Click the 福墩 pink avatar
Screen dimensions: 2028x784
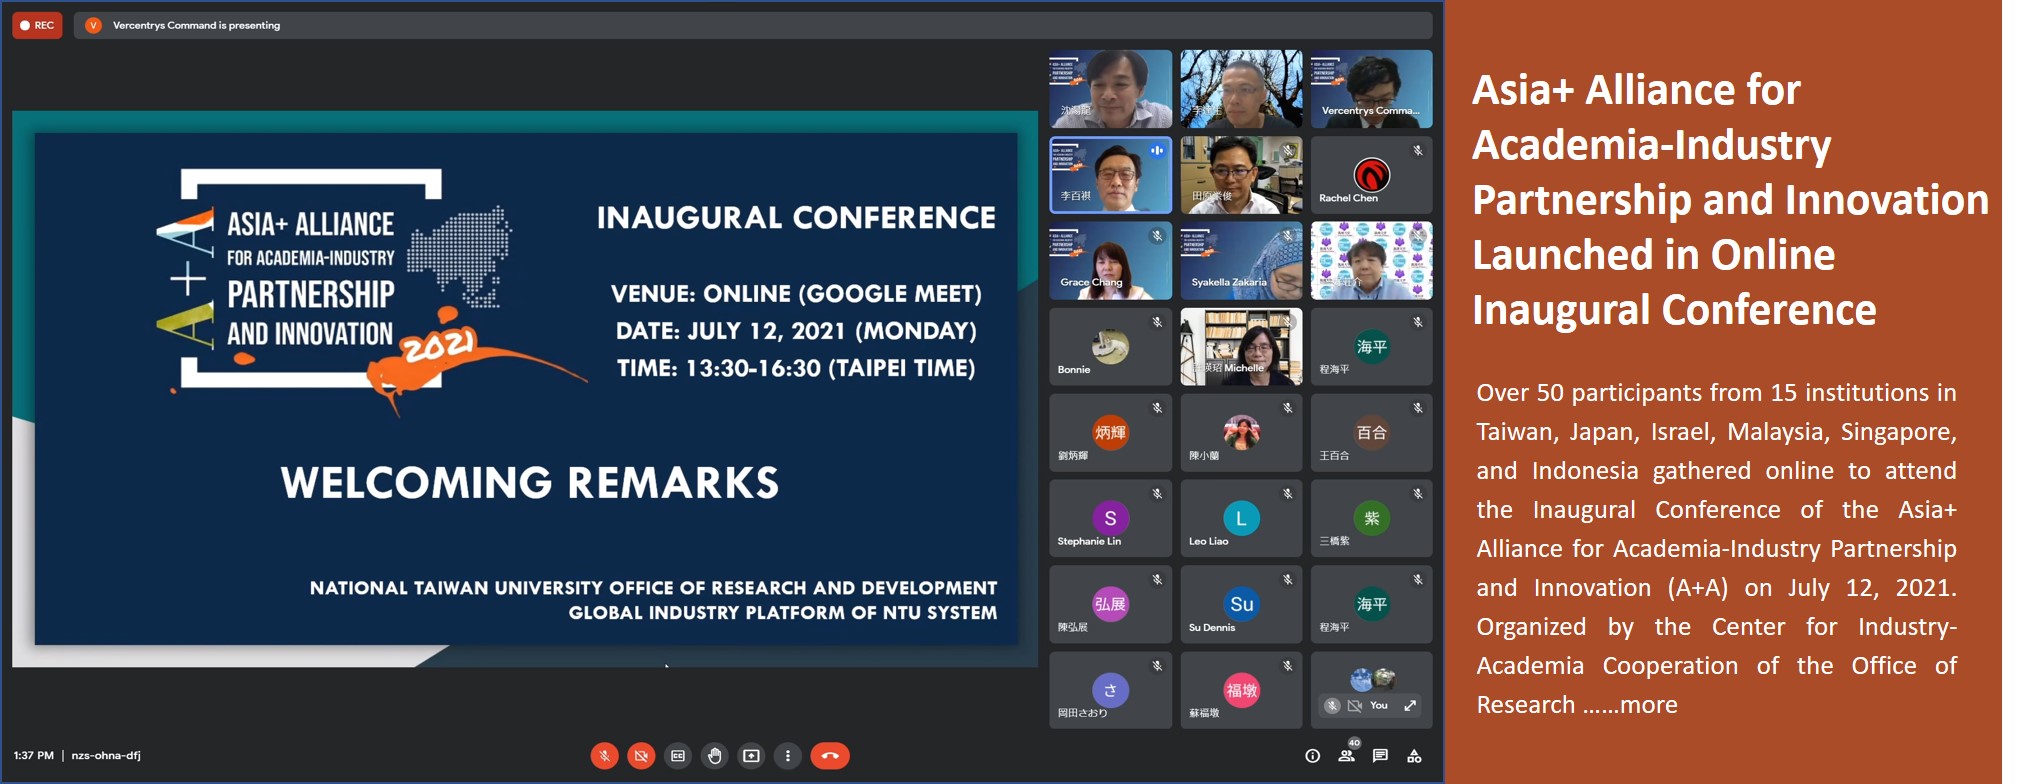(x=1241, y=690)
